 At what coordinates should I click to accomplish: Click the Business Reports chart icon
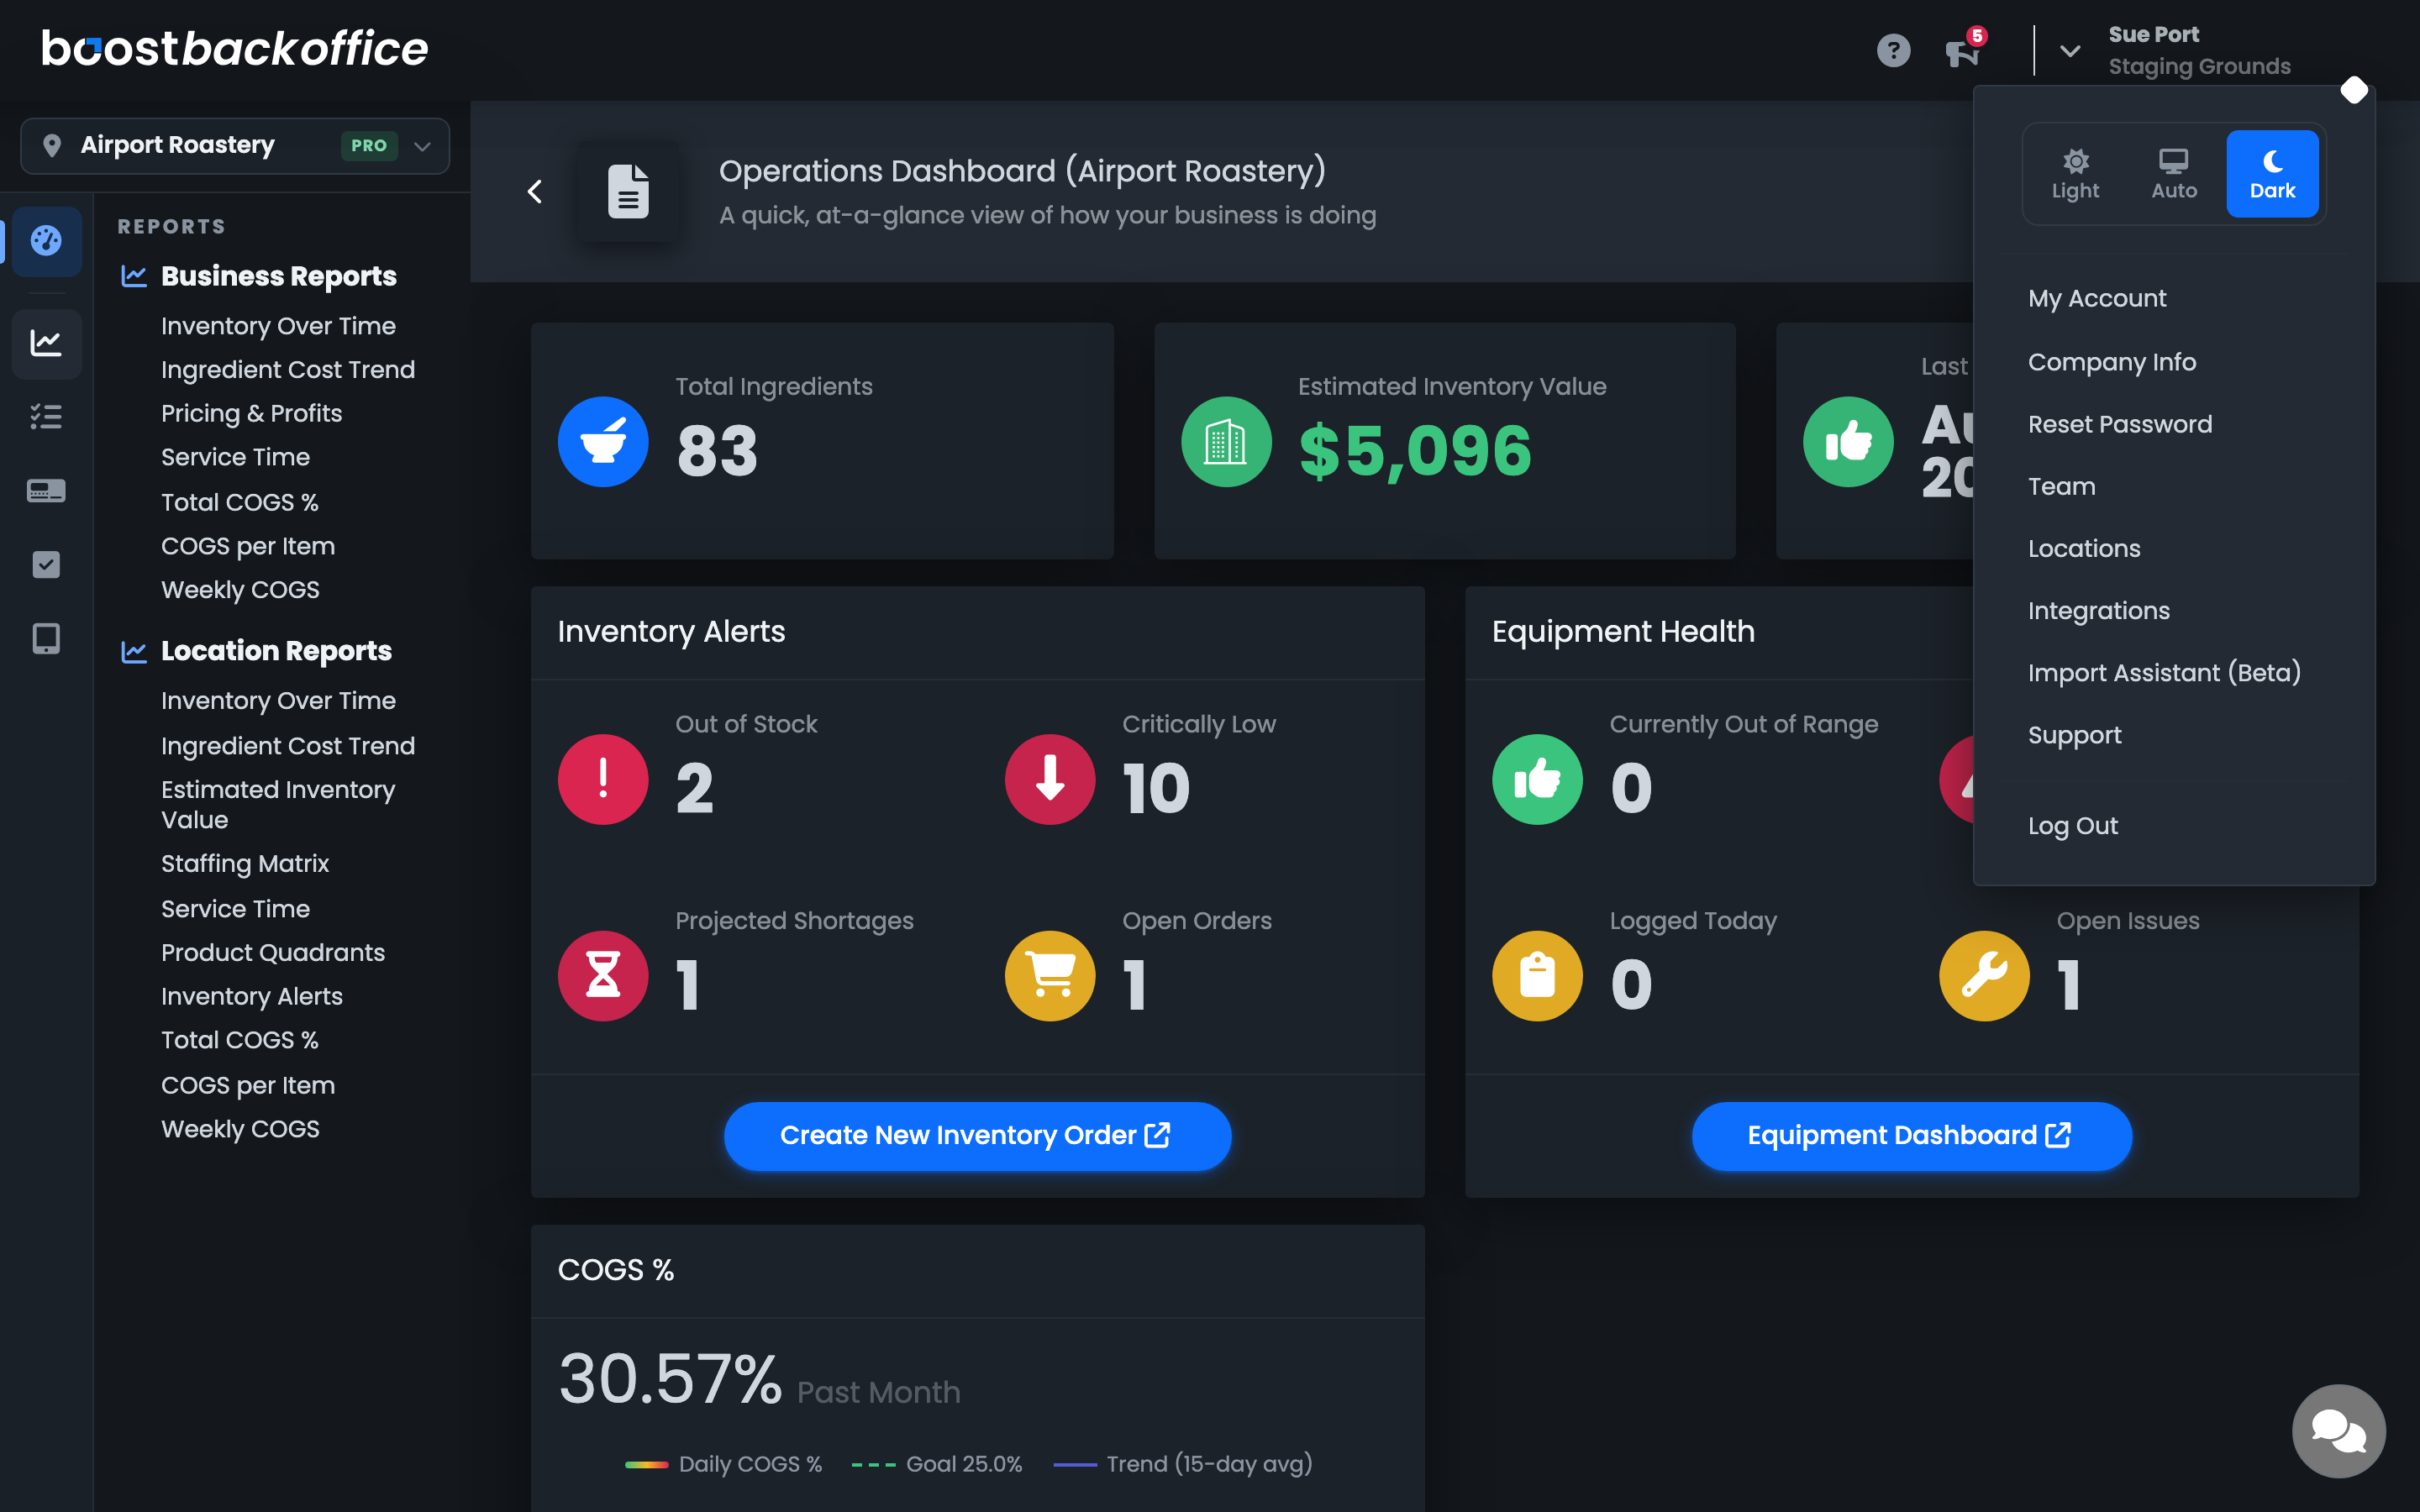pyautogui.click(x=134, y=276)
